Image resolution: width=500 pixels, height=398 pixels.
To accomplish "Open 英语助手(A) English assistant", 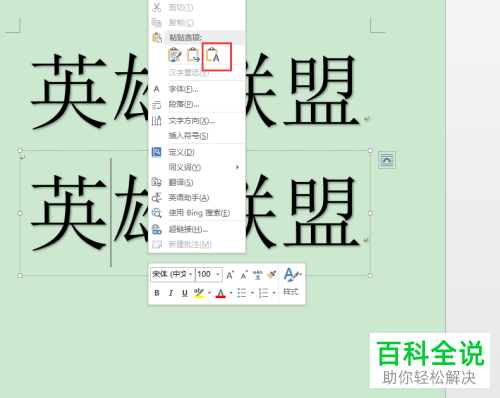I will click(x=189, y=198).
